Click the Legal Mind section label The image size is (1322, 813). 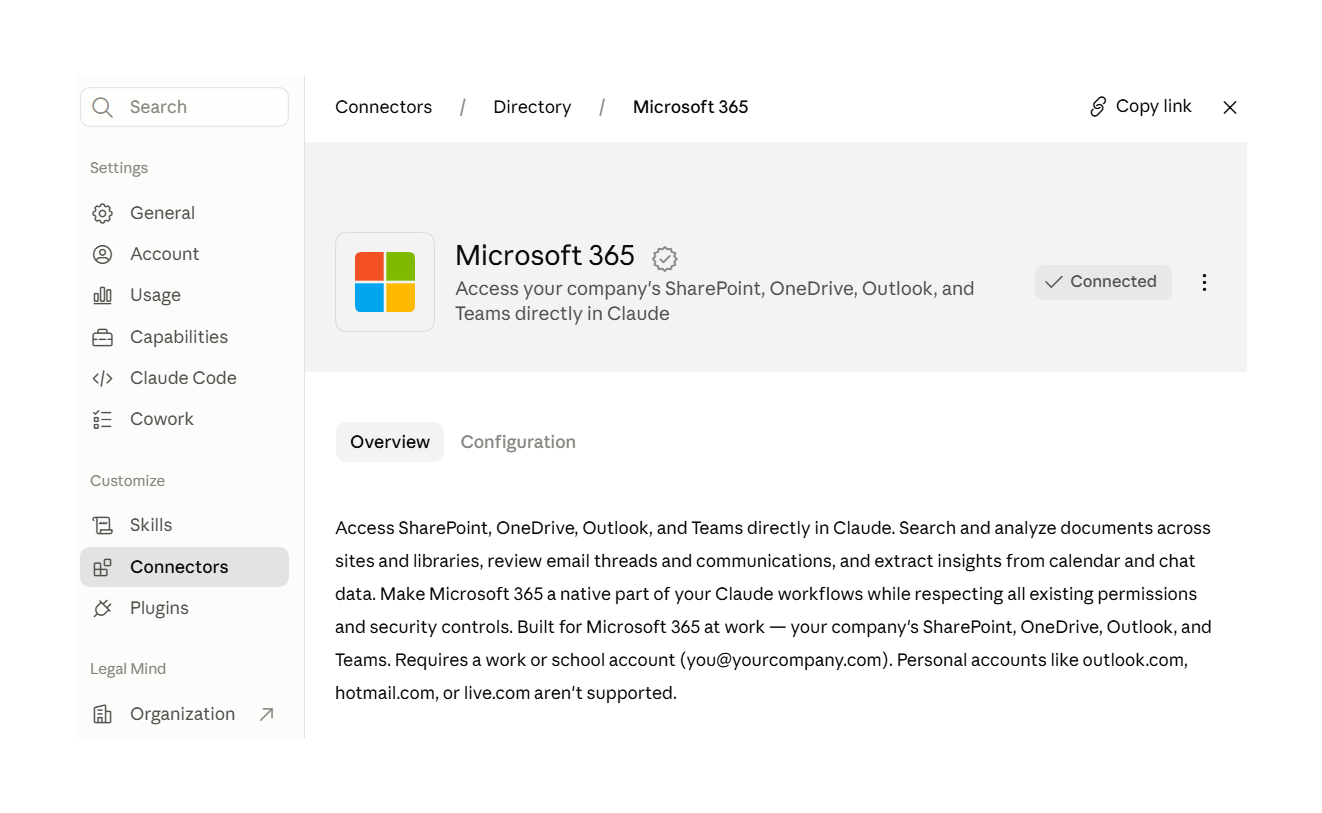(128, 669)
